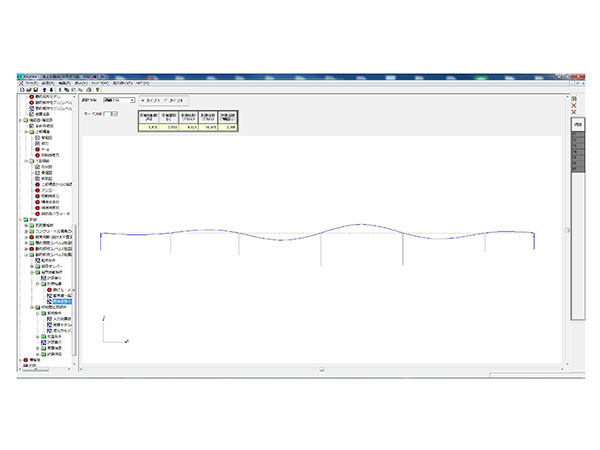Screen dimensions: 600x450
Task: Expand the red-circle node at the tree's bottom
Action: [x=20, y=359]
